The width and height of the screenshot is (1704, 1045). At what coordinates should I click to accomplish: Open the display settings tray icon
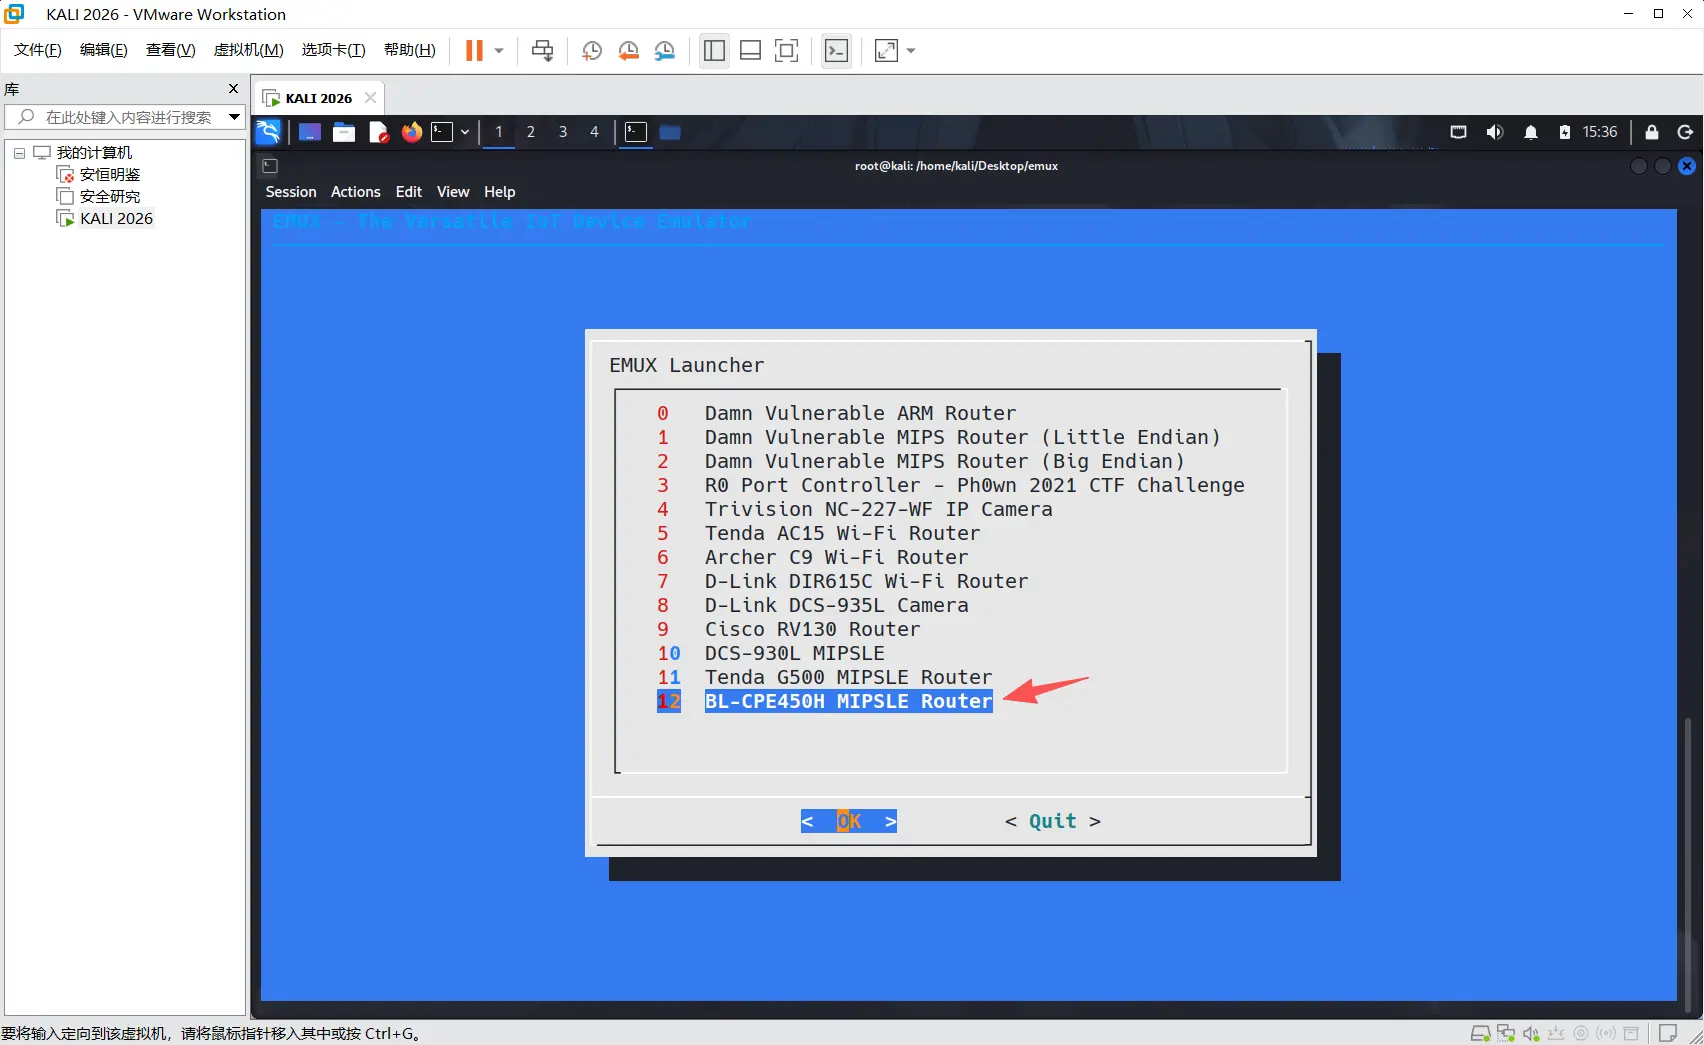(x=1458, y=132)
